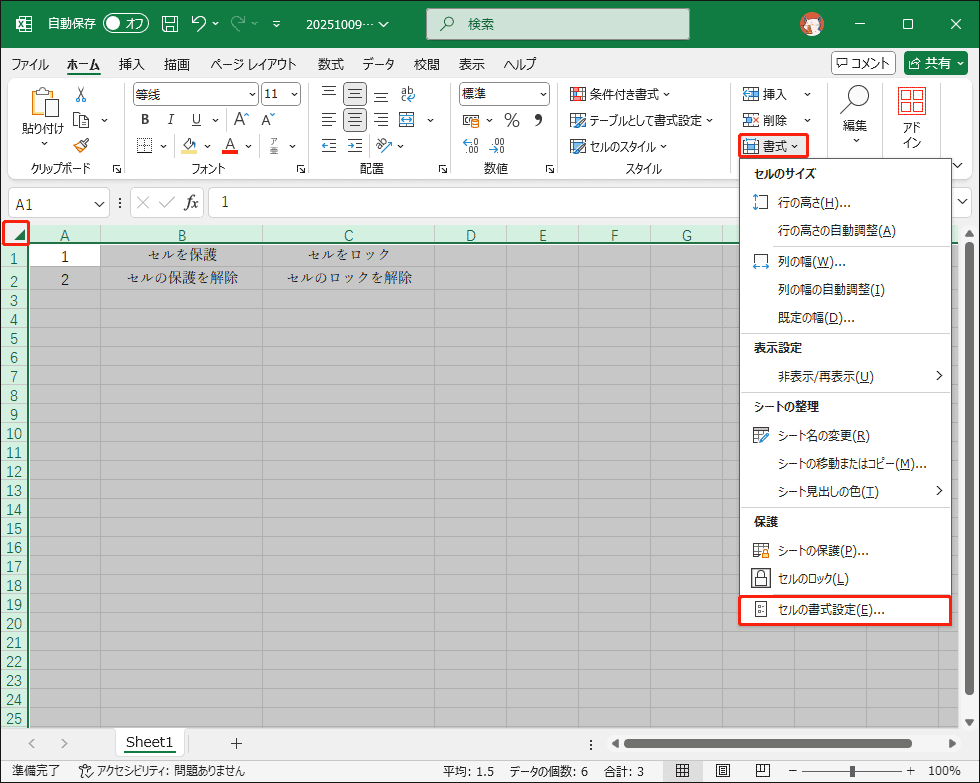This screenshot has width=980, height=783.
Task: Click the コメント button
Action: click(862, 63)
